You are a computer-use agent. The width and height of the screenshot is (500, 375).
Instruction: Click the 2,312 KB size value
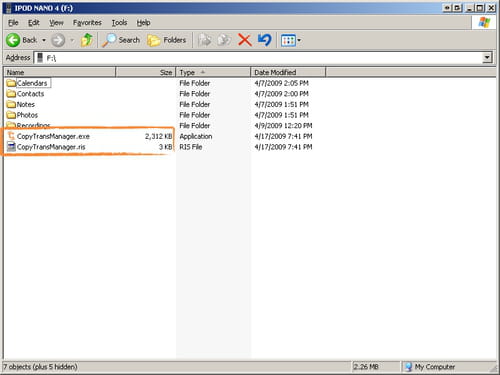click(158, 136)
